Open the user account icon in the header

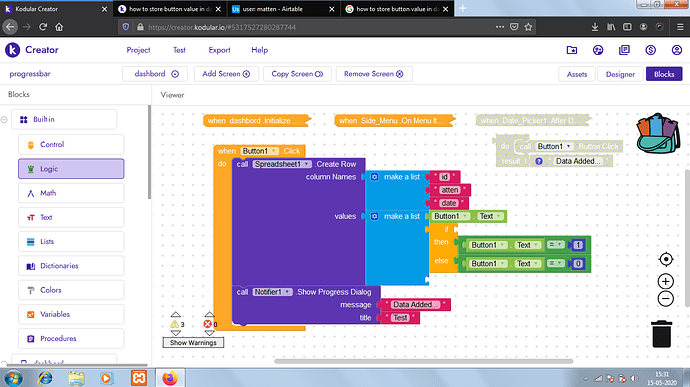[676, 50]
